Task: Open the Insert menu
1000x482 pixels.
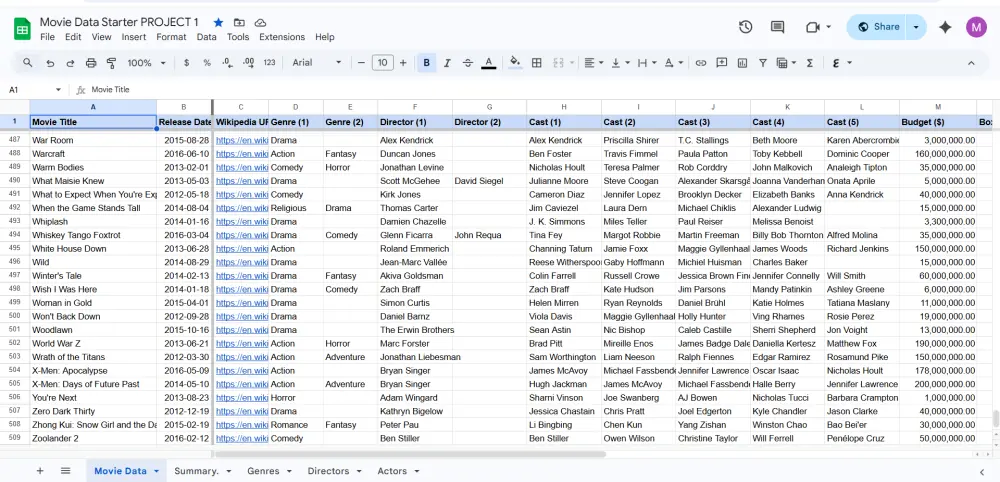Action: [x=134, y=37]
